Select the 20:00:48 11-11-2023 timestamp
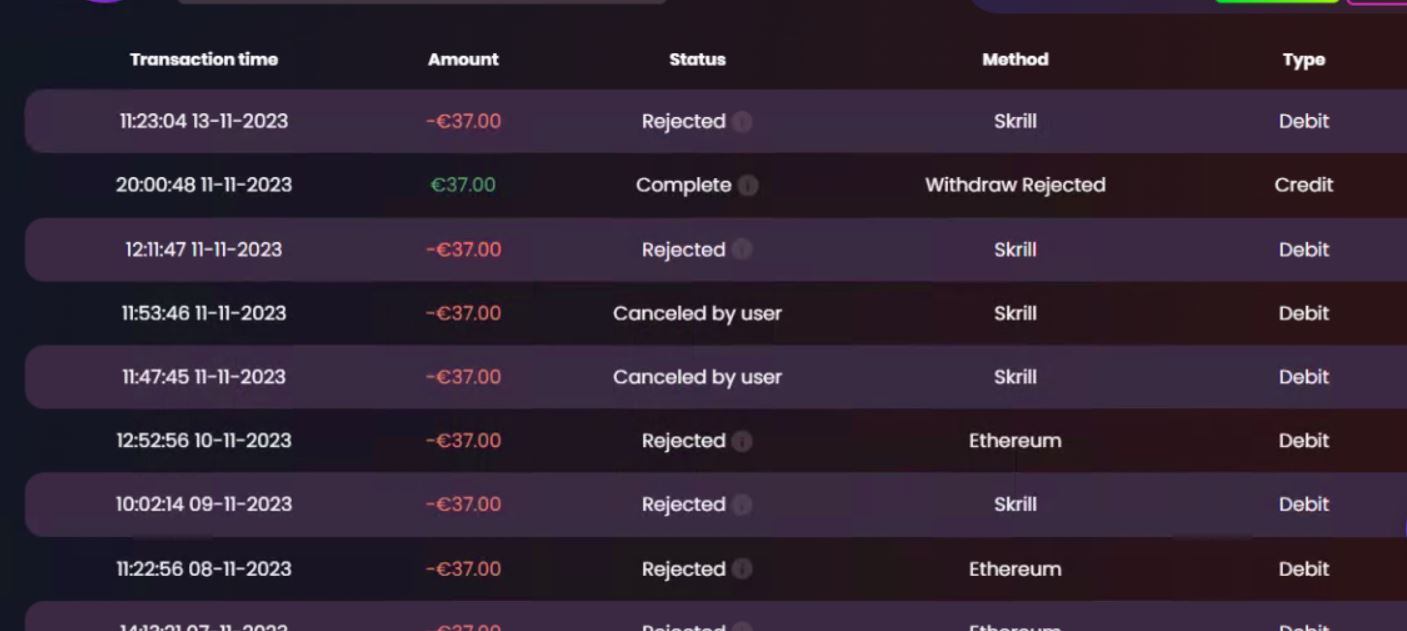Screen dimensions: 1407x631 click(x=204, y=185)
